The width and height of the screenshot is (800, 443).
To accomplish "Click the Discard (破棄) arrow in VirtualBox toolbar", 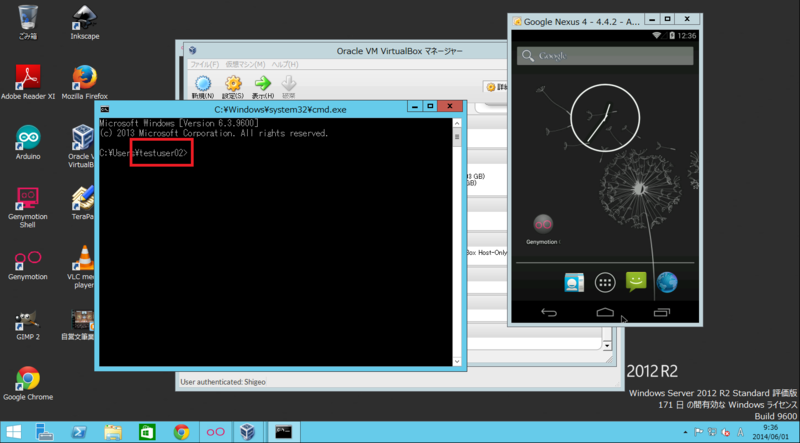I will click(288, 87).
